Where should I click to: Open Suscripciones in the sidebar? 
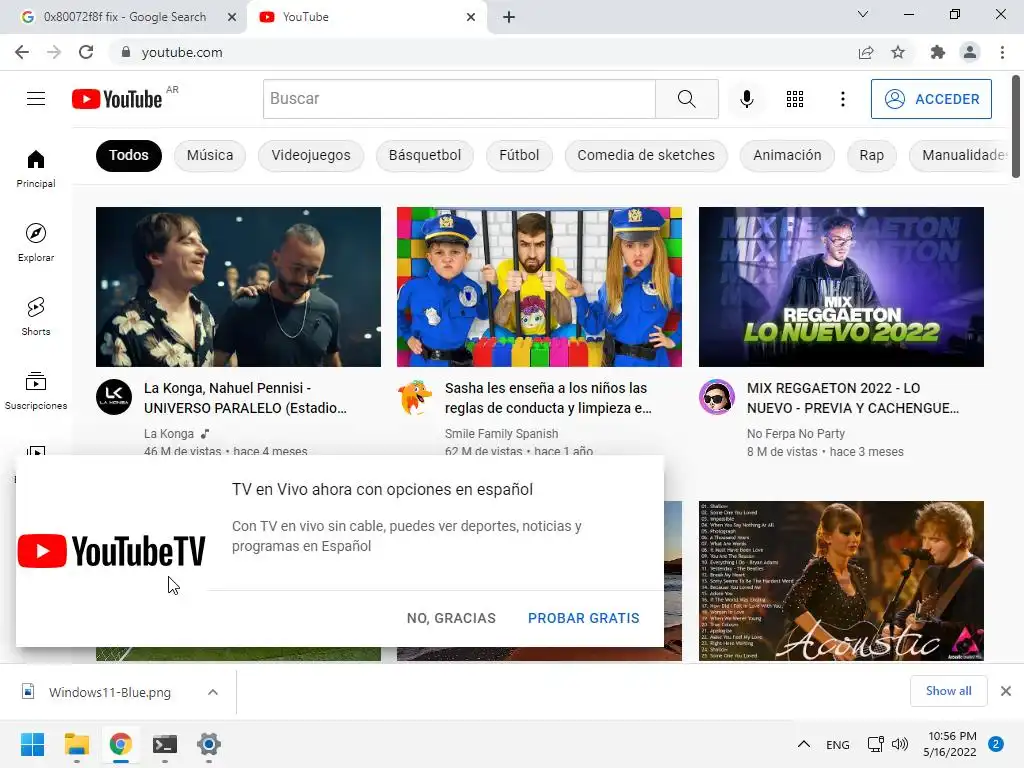[36, 390]
